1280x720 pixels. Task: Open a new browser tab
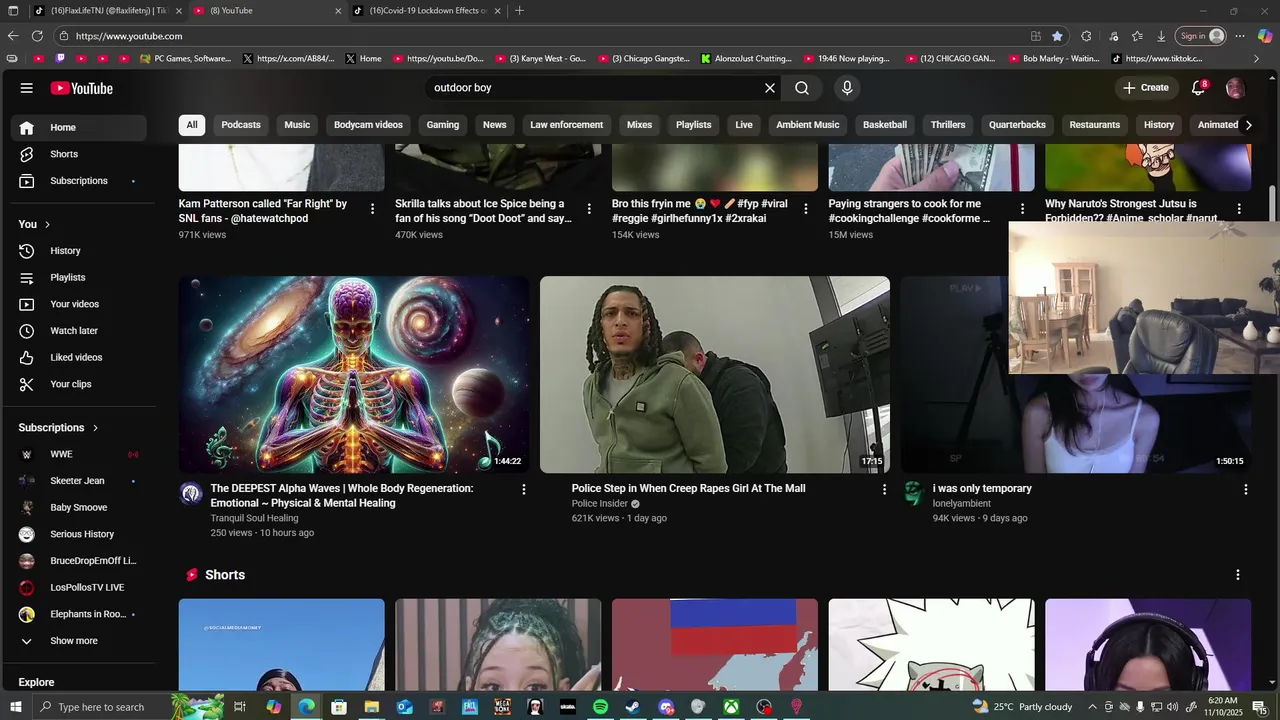tap(519, 11)
